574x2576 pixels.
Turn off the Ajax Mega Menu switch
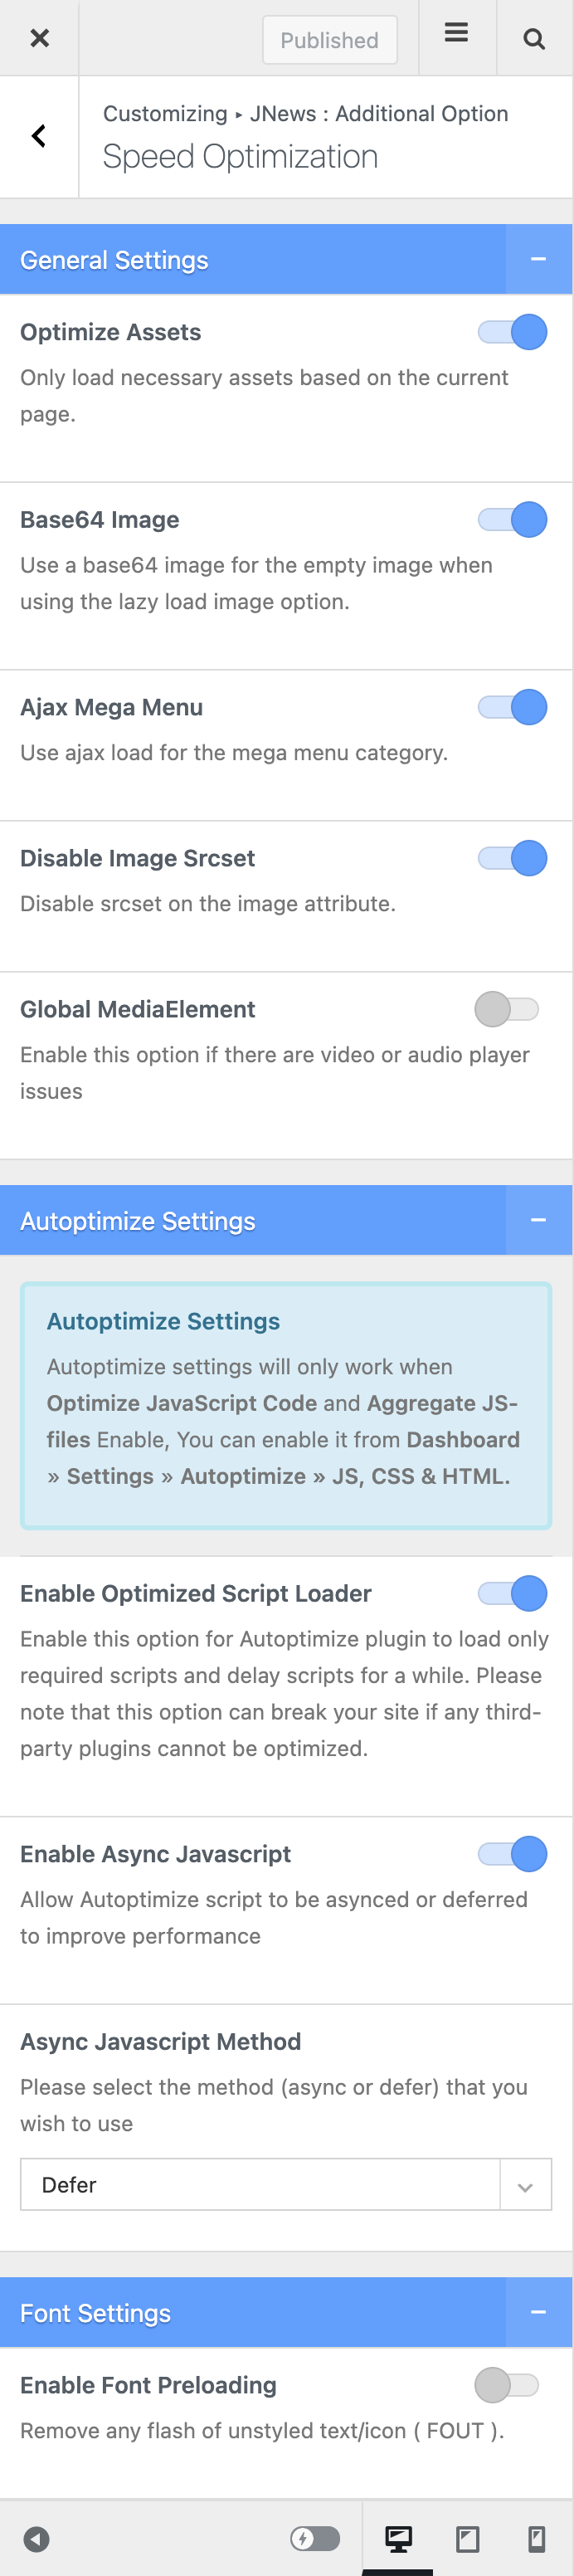tap(513, 707)
